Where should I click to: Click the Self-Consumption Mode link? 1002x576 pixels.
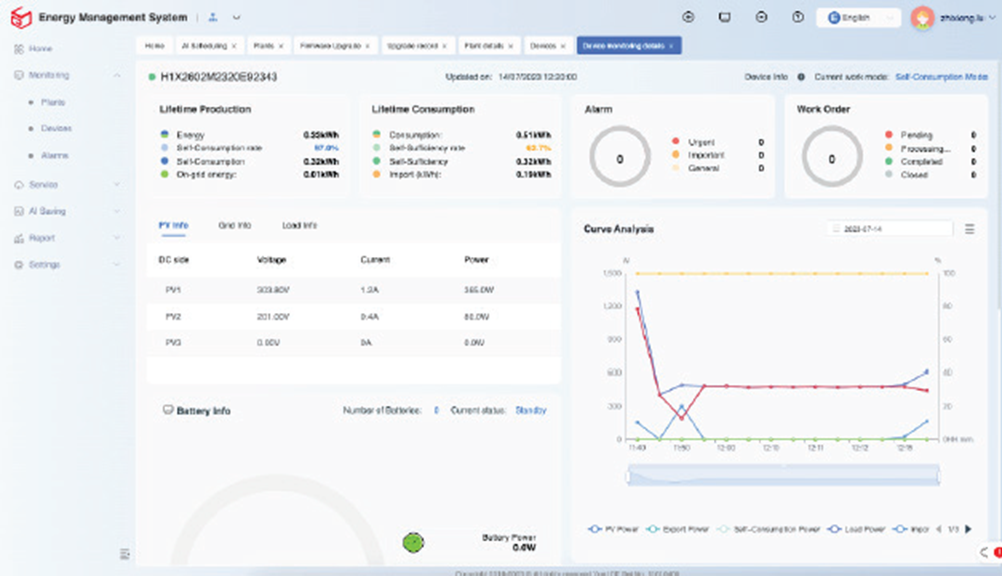pyautogui.click(x=941, y=77)
